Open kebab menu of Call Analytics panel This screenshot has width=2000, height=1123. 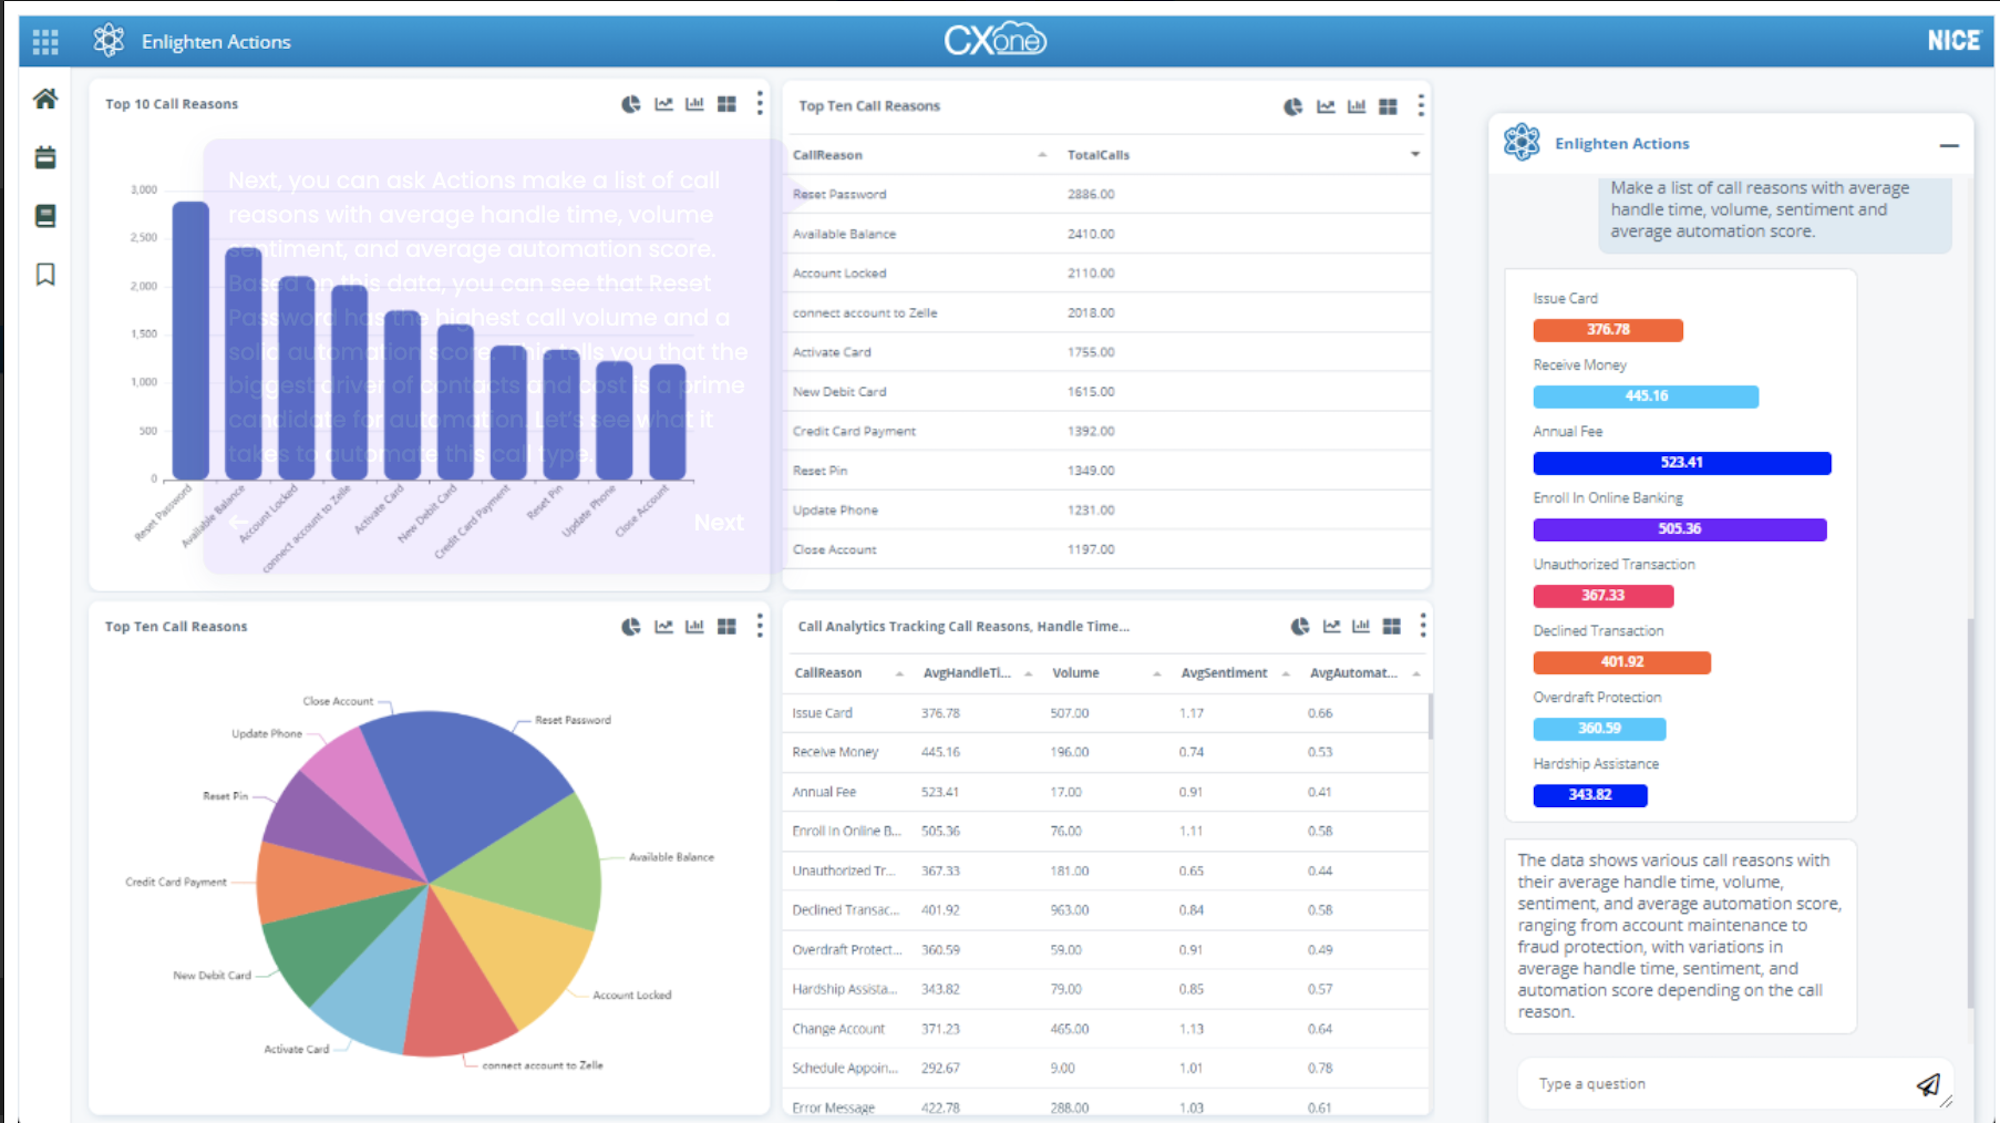click(1423, 626)
